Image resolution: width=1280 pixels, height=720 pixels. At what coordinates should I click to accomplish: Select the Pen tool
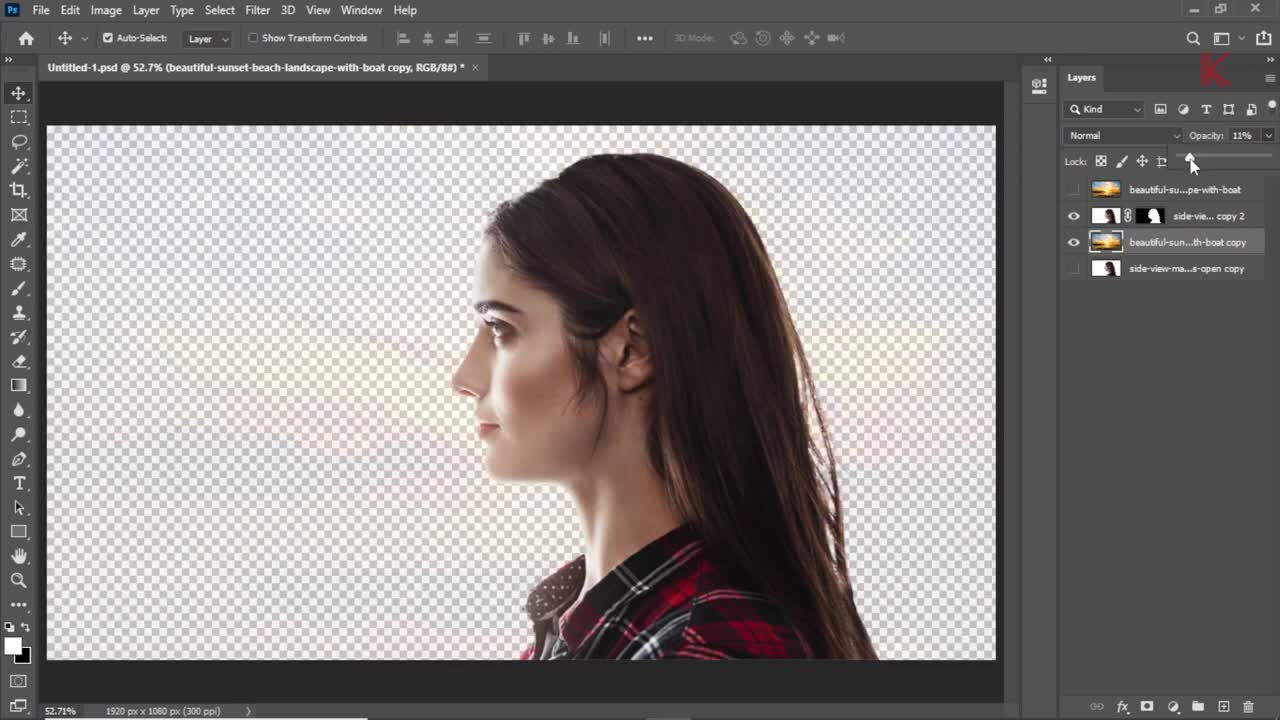pyautogui.click(x=19, y=459)
